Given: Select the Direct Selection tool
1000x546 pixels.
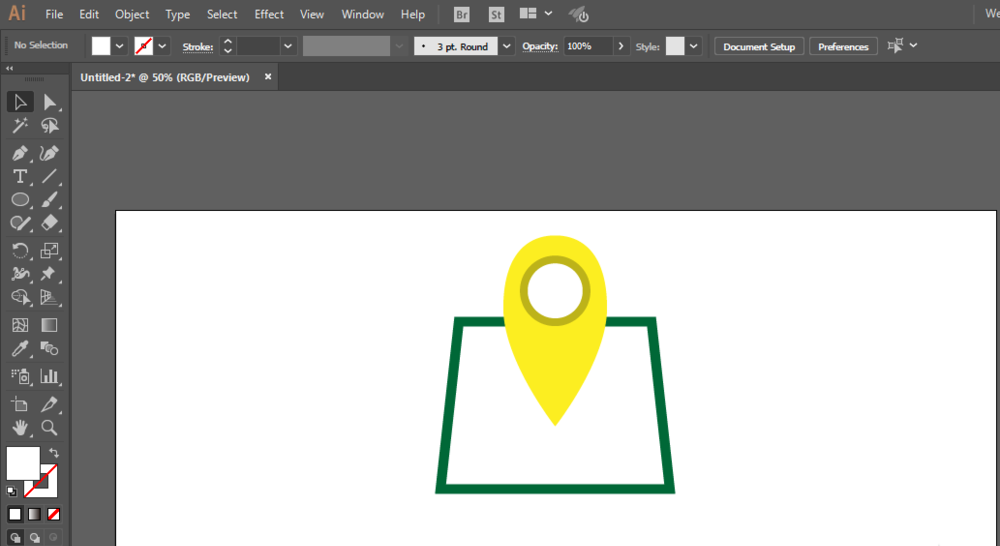Looking at the screenshot, I should click(49, 102).
